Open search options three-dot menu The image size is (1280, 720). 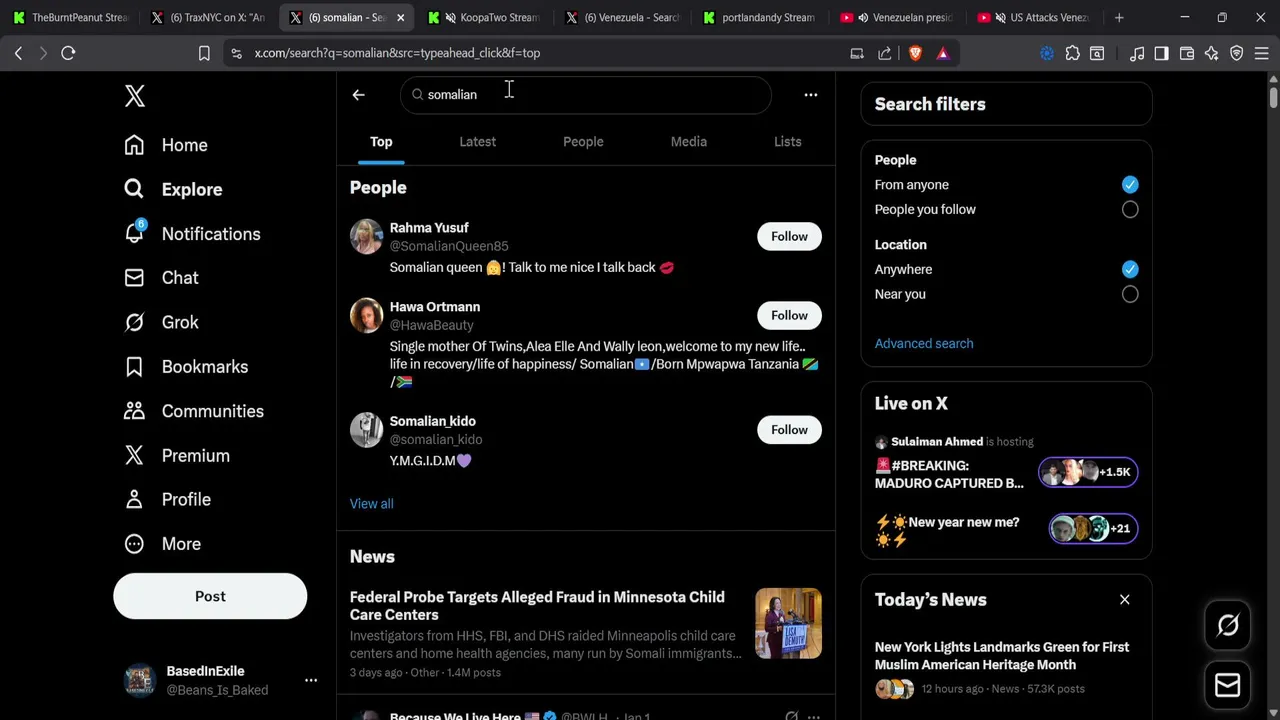point(811,95)
